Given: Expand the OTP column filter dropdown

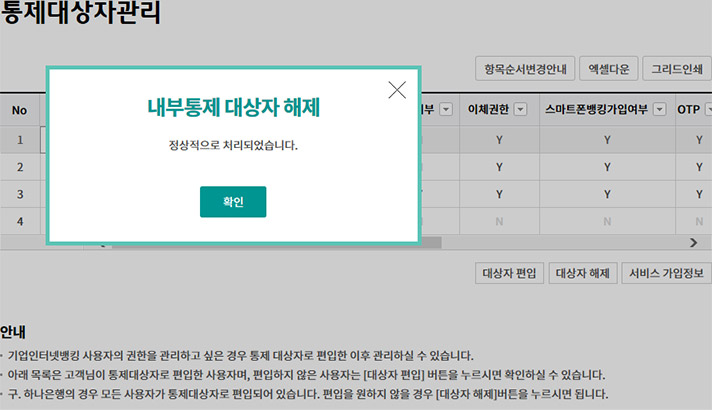Looking at the screenshot, I should [707, 110].
